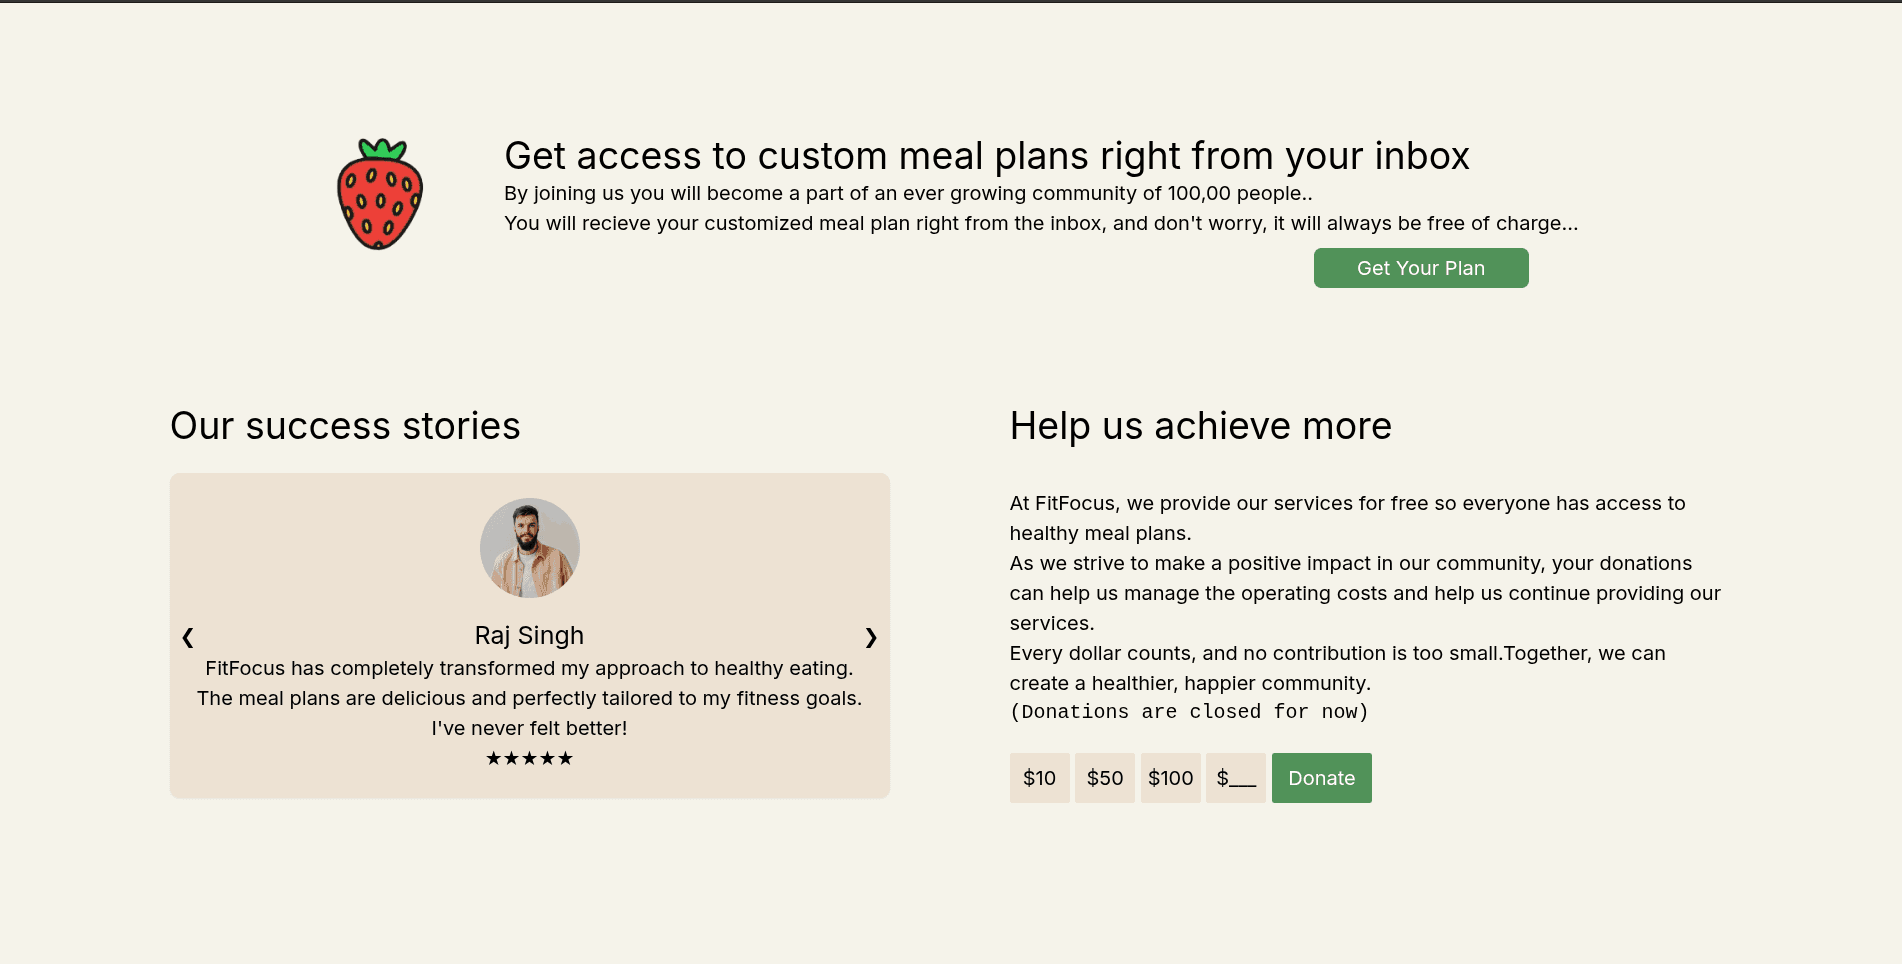Click the 'At FitFocus, we provide' paragraph
This screenshot has height=964, width=1902.
pos(1347,518)
